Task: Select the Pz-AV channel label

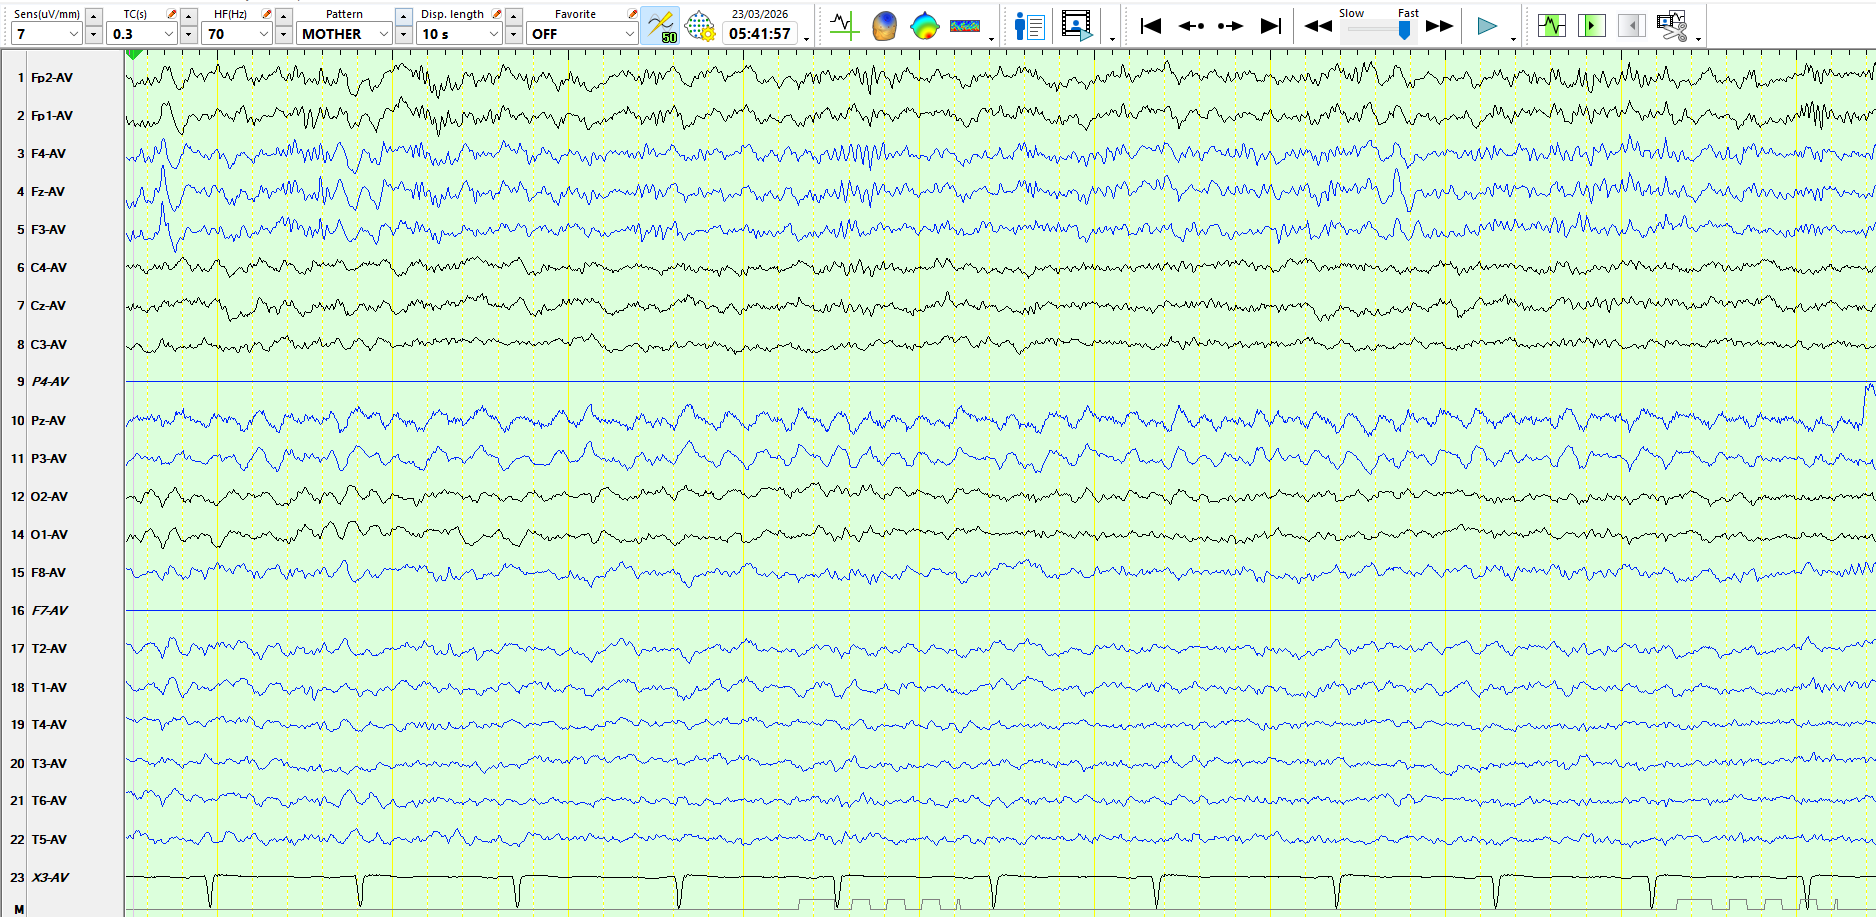Action: click(x=49, y=420)
